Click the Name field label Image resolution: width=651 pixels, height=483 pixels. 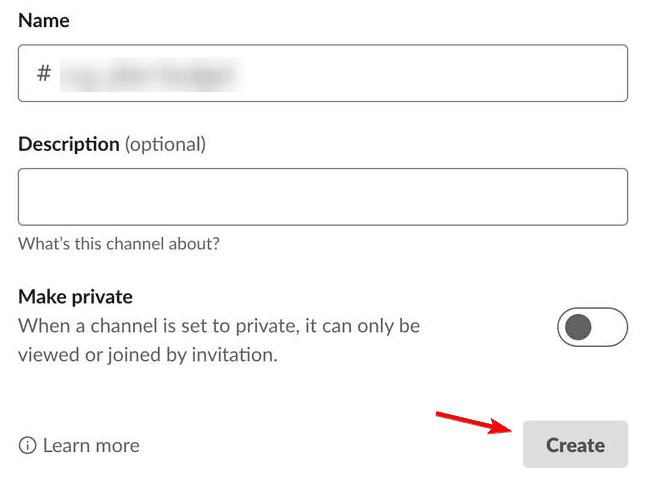tap(44, 20)
